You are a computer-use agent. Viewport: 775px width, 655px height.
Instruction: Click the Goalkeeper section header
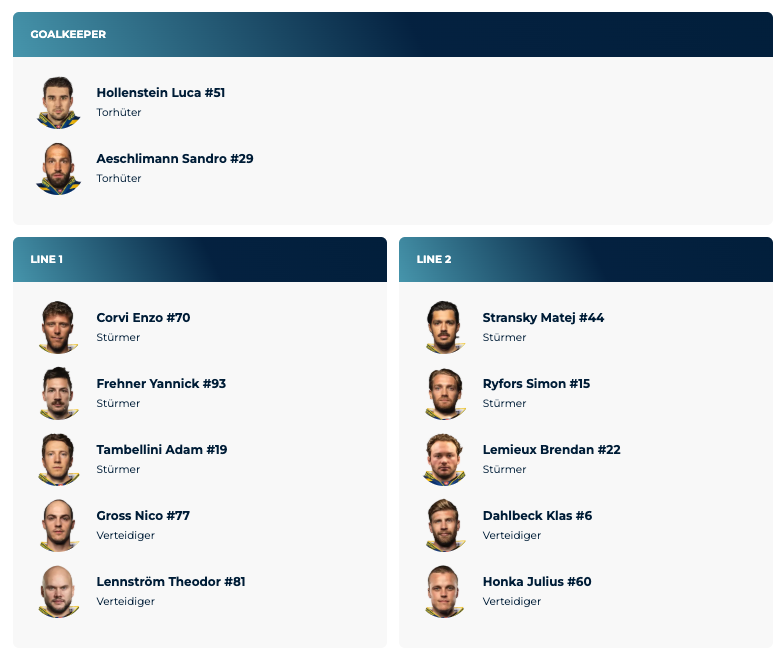click(x=392, y=35)
